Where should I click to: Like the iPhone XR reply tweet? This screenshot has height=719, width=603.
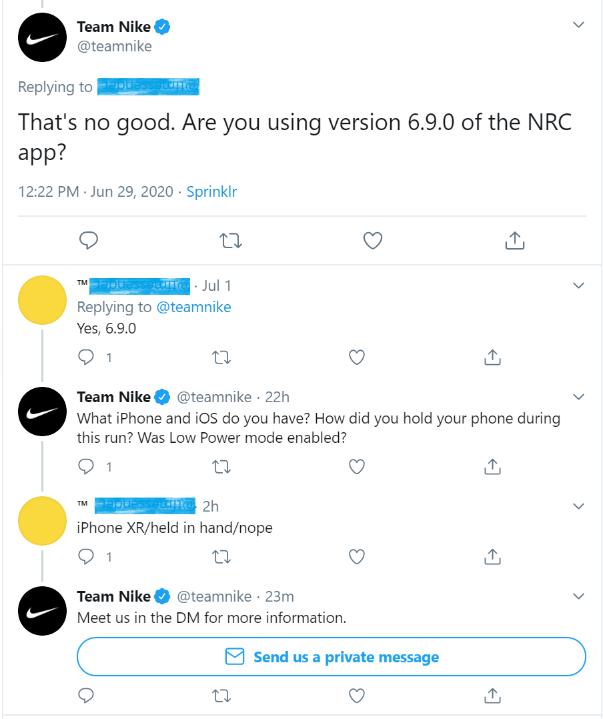click(357, 556)
